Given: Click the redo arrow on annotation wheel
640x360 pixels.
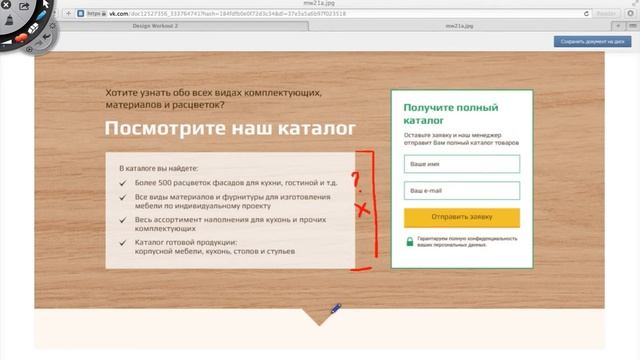Looking at the screenshot, I should [39, 43].
